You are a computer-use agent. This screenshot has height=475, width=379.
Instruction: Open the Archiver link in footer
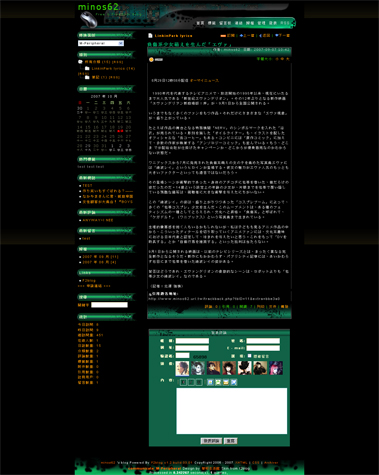(x=271, y=462)
